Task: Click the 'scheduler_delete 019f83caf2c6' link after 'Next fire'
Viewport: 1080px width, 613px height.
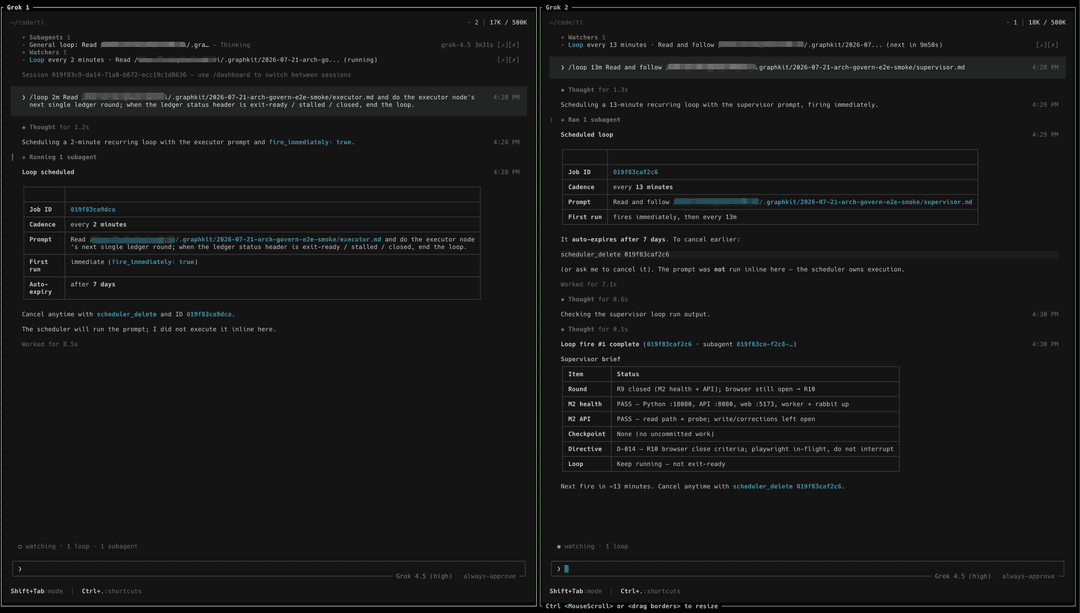Action: click(x=787, y=486)
